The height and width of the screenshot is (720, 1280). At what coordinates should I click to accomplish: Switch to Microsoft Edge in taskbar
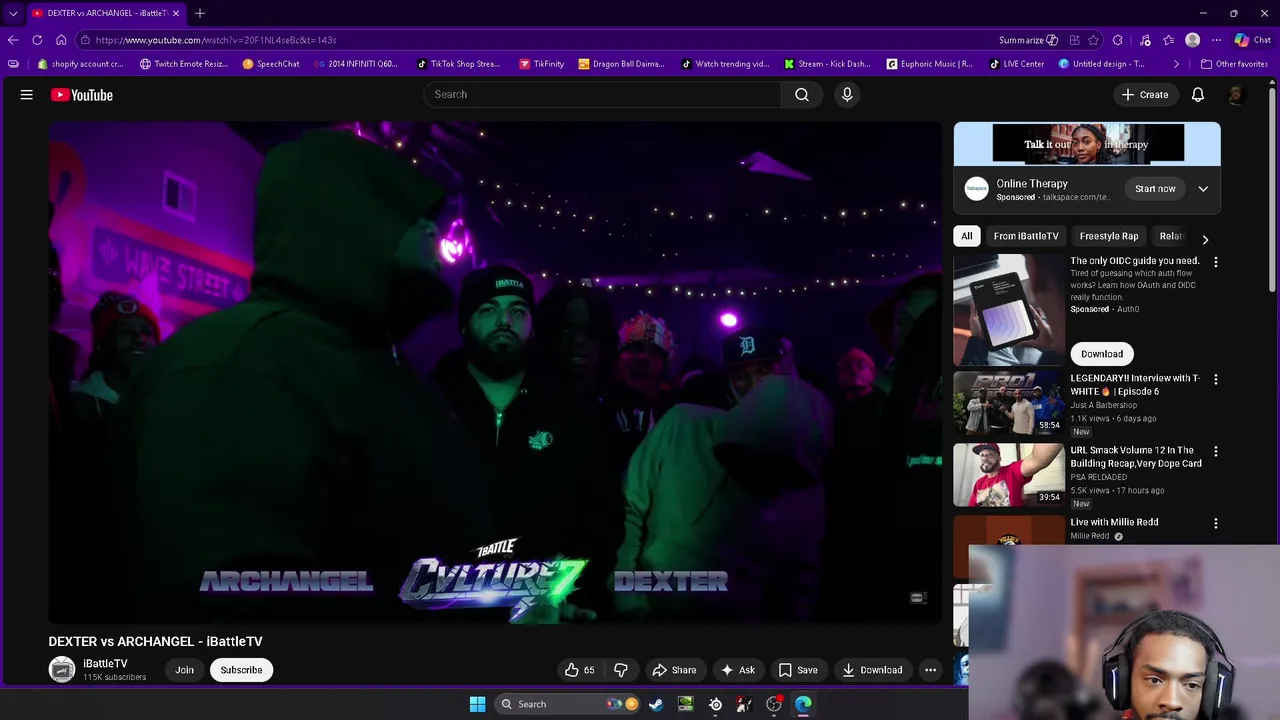click(x=803, y=704)
